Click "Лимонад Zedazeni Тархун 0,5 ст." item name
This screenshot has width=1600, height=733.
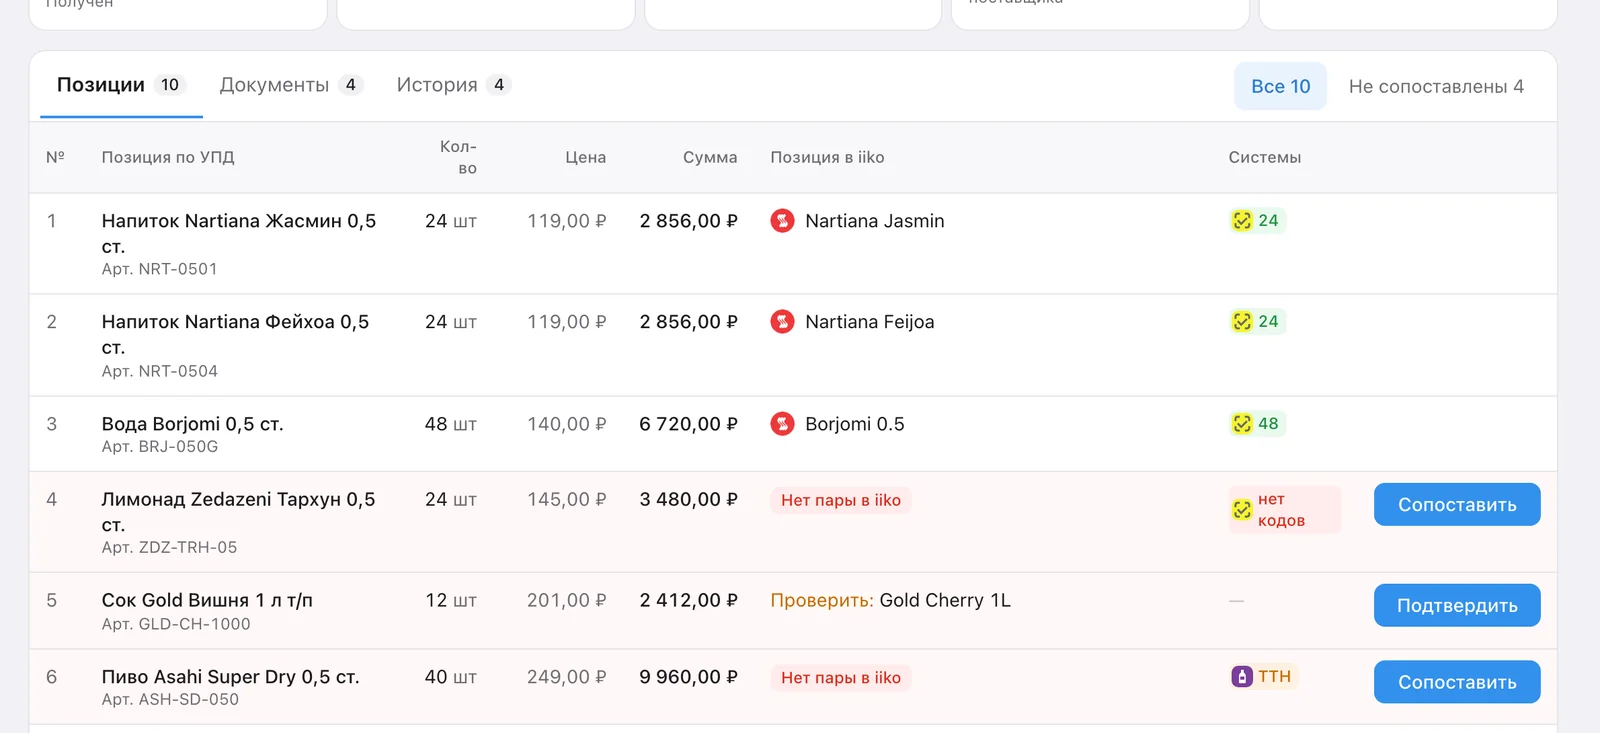tap(238, 511)
